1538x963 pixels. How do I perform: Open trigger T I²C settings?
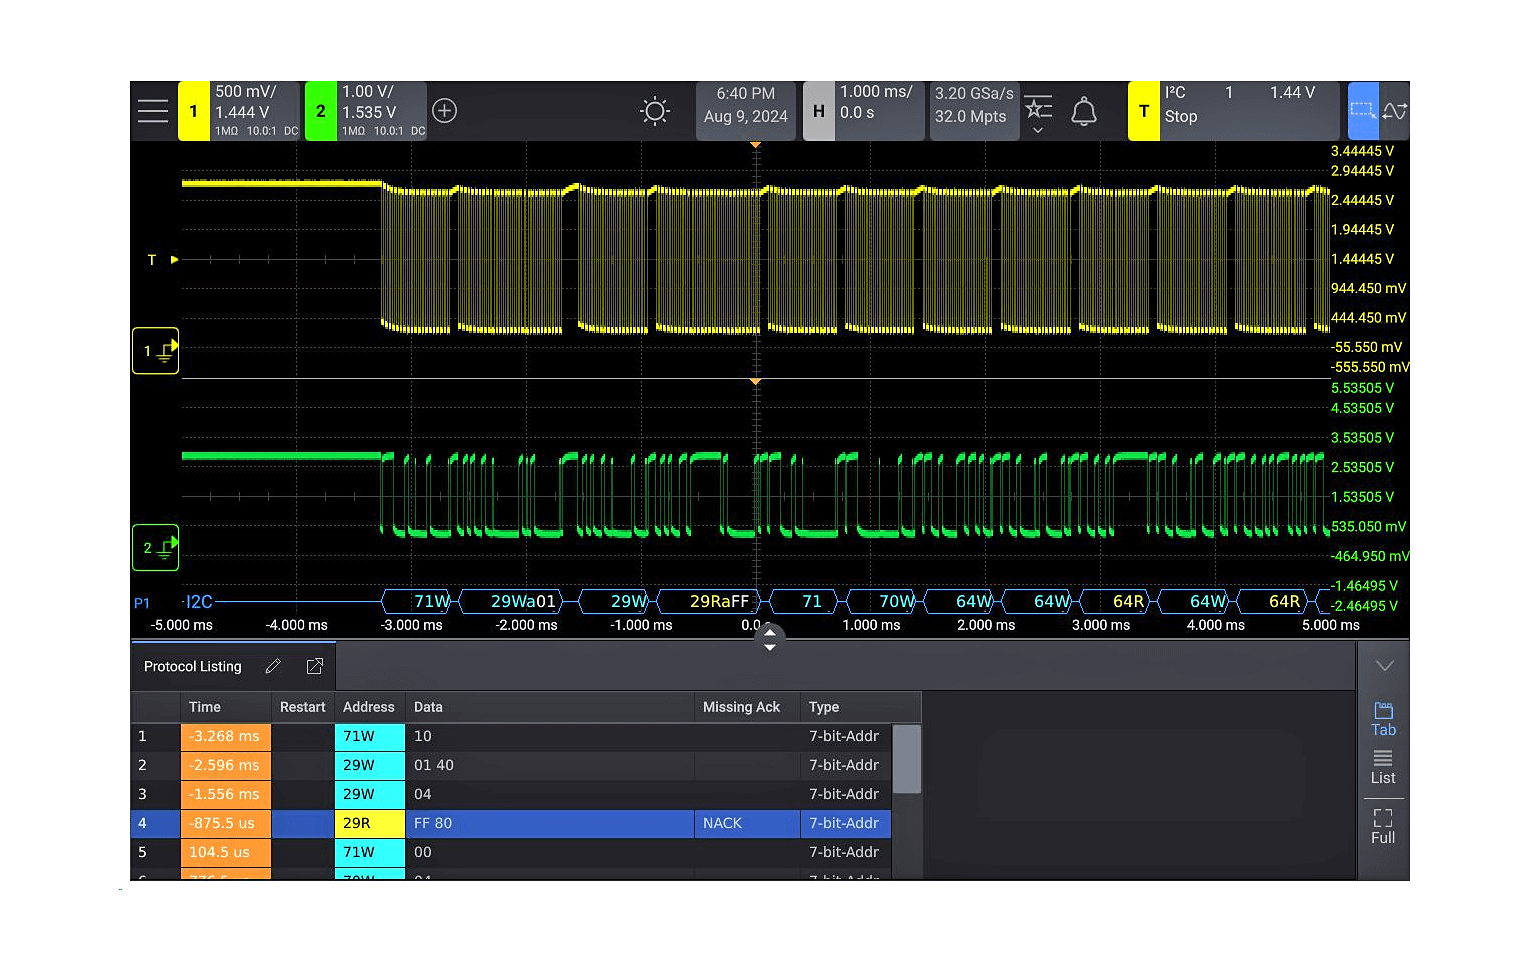(x=1233, y=111)
